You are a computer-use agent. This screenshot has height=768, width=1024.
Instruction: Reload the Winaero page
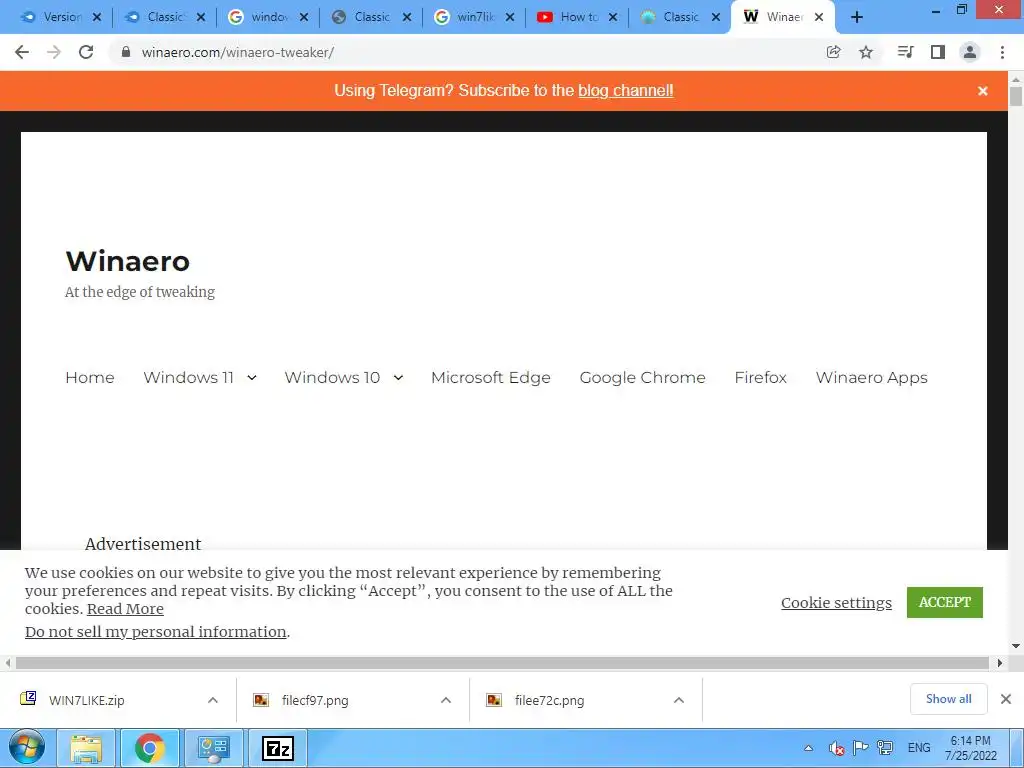click(86, 52)
